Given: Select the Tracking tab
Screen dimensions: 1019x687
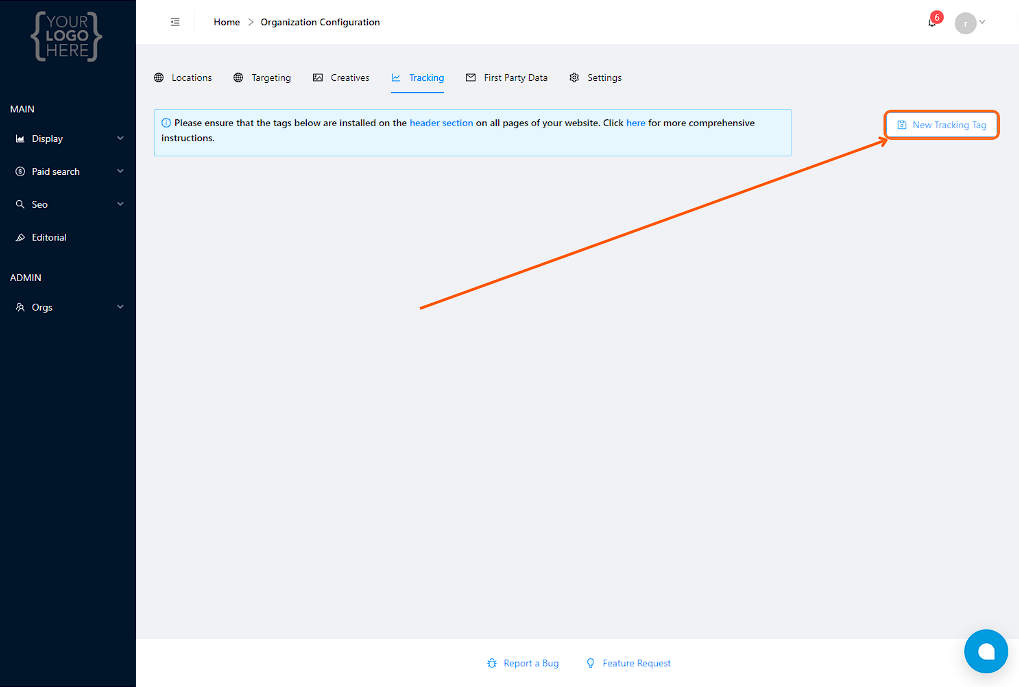Looking at the screenshot, I should pyautogui.click(x=417, y=77).
